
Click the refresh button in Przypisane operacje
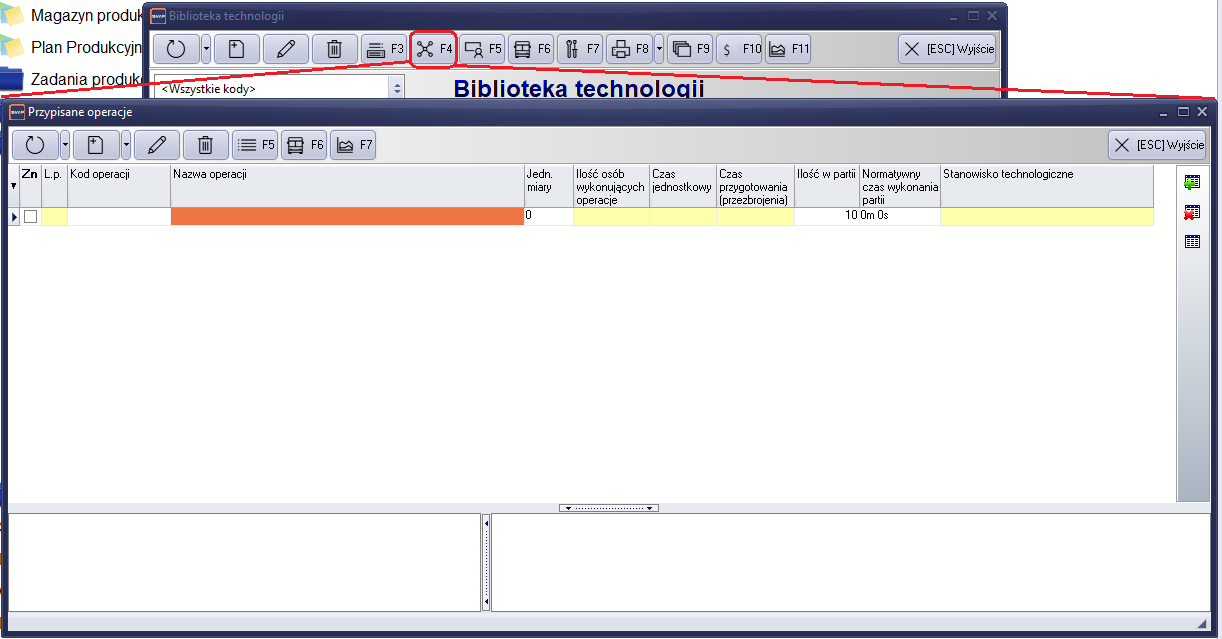coord(35,145)
